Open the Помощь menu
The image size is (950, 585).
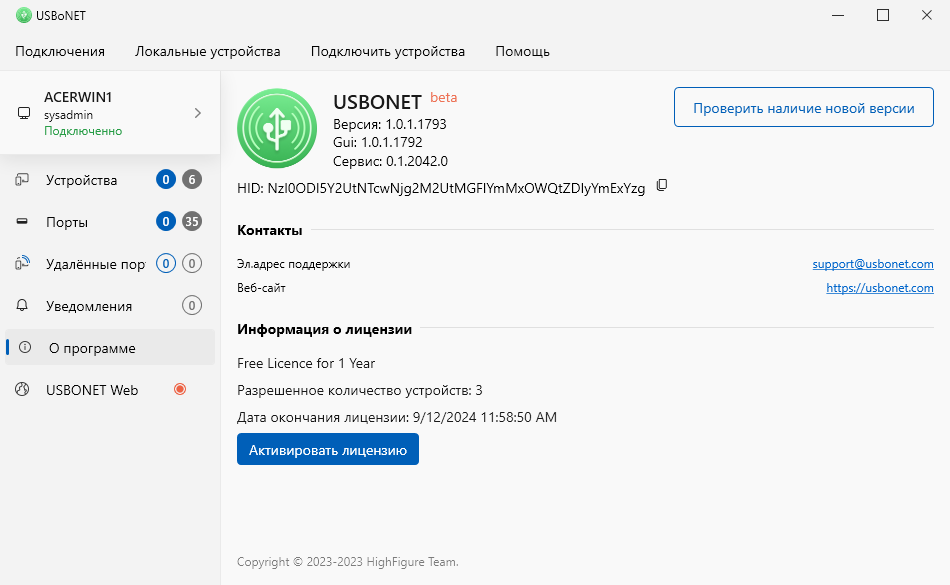click(522, 51)
